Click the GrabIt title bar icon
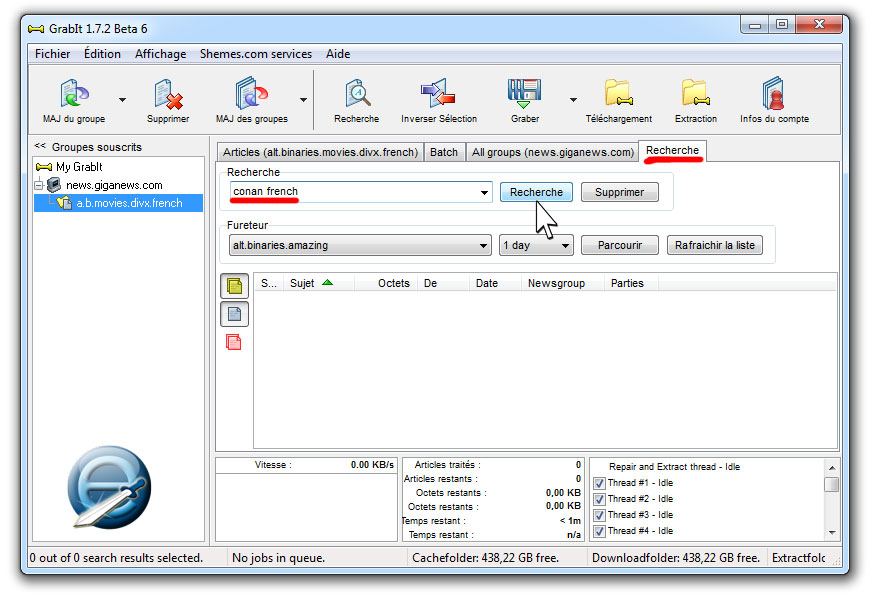 coord(36,29)
